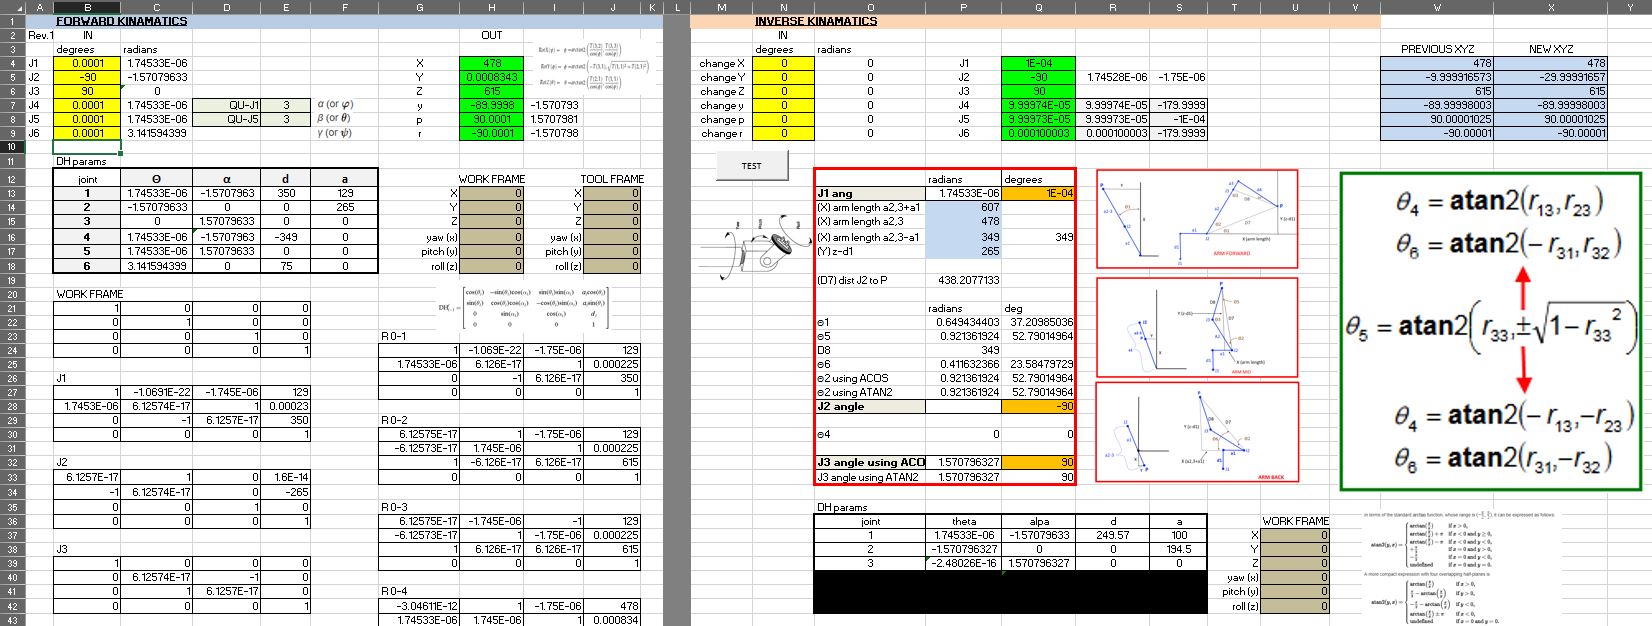Select green roll output cell -90.0001
The image size is (1652, 626).
(489, 133)
